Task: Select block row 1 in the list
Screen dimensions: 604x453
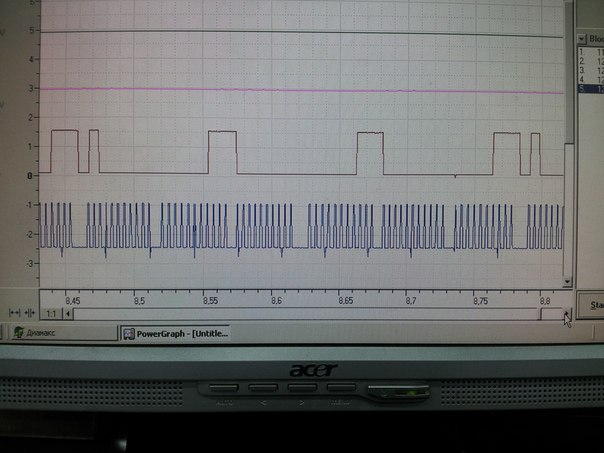Action: point(591,52)
